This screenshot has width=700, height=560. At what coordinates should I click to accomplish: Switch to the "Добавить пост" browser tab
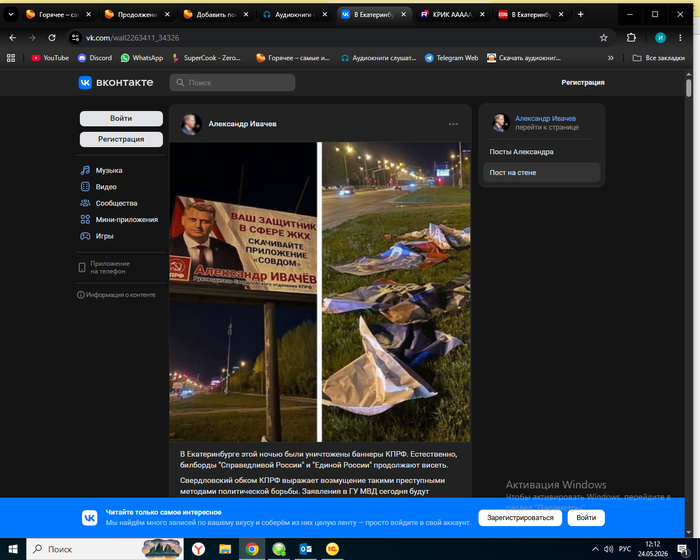click(x=217, y=14)
